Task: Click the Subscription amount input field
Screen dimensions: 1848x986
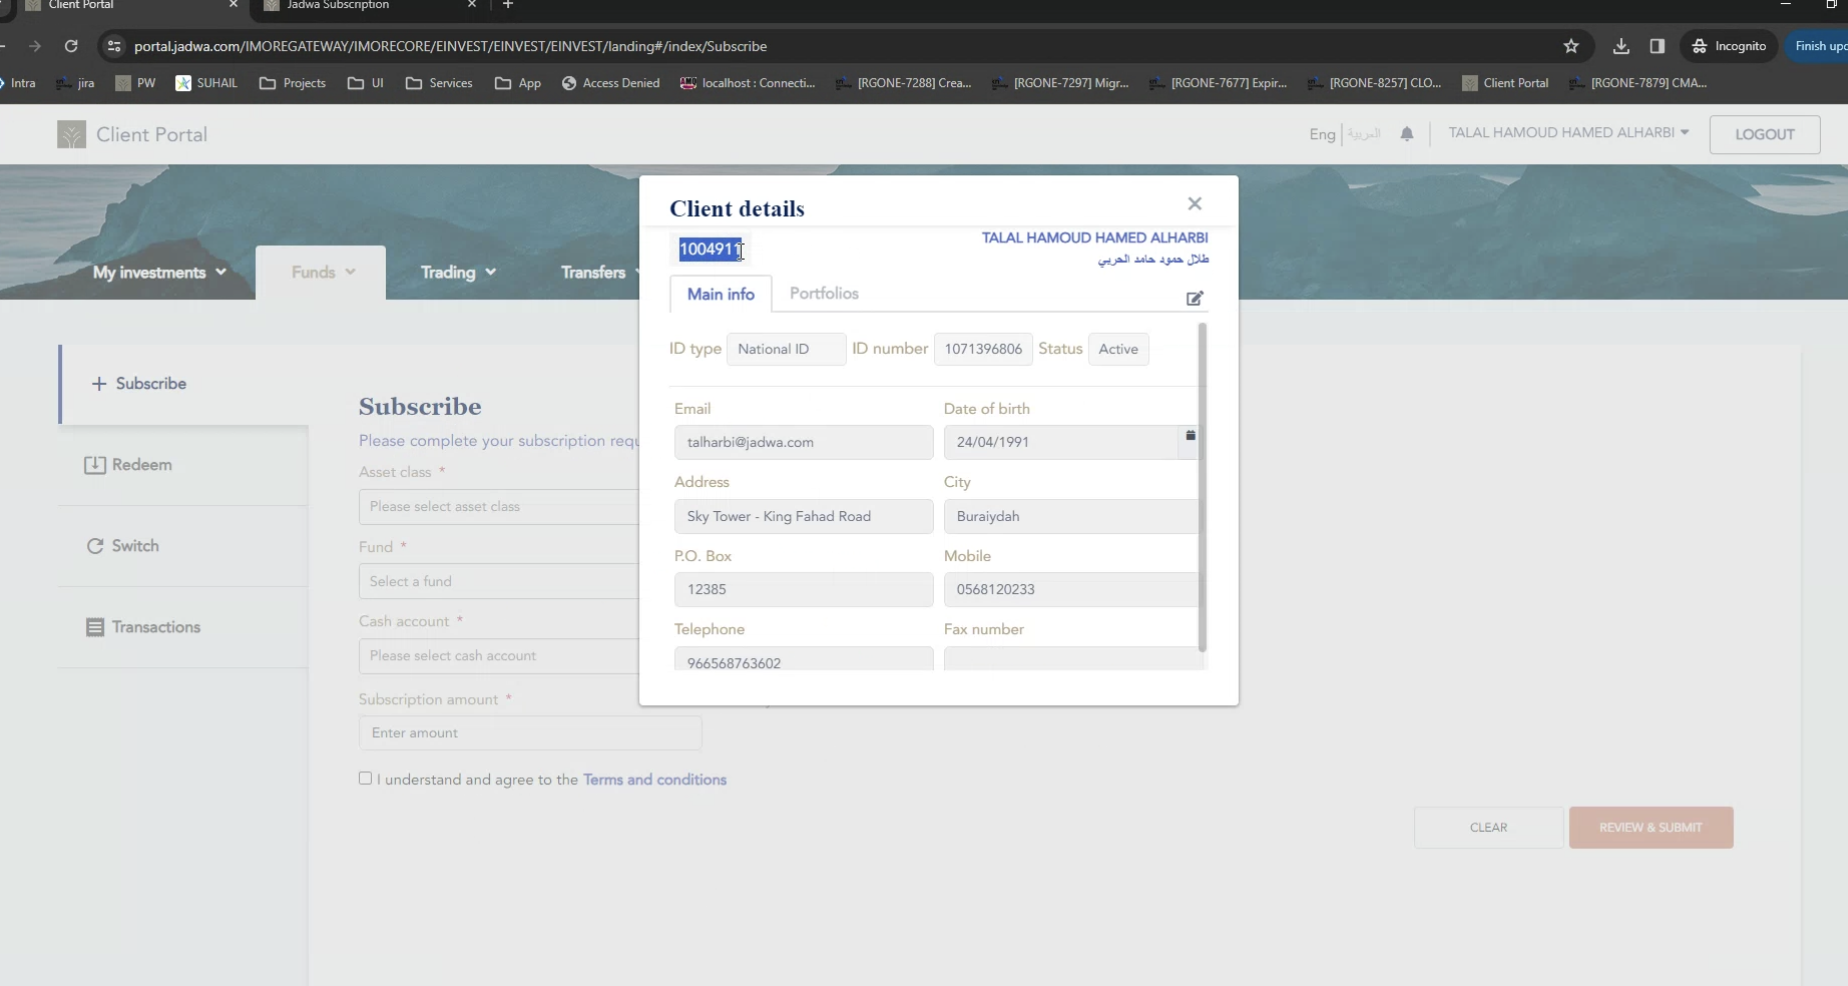Action: (529, 733)
